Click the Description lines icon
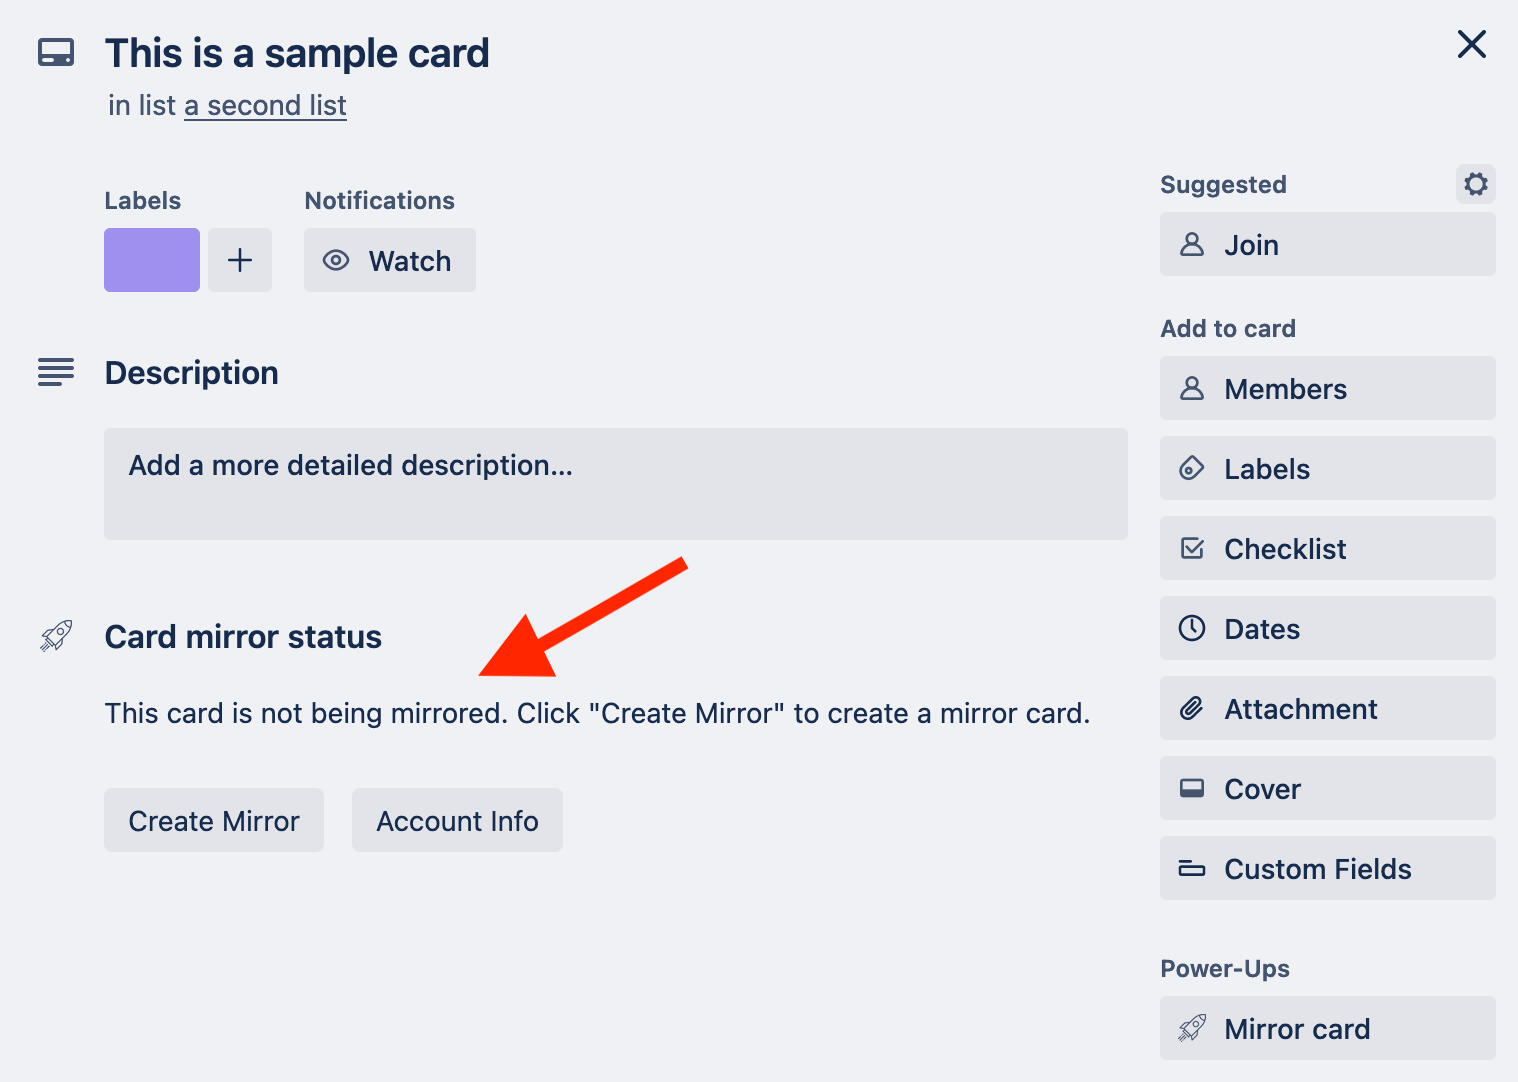The height and width of the screenshot is (1082, 1518). click(56, 372)
